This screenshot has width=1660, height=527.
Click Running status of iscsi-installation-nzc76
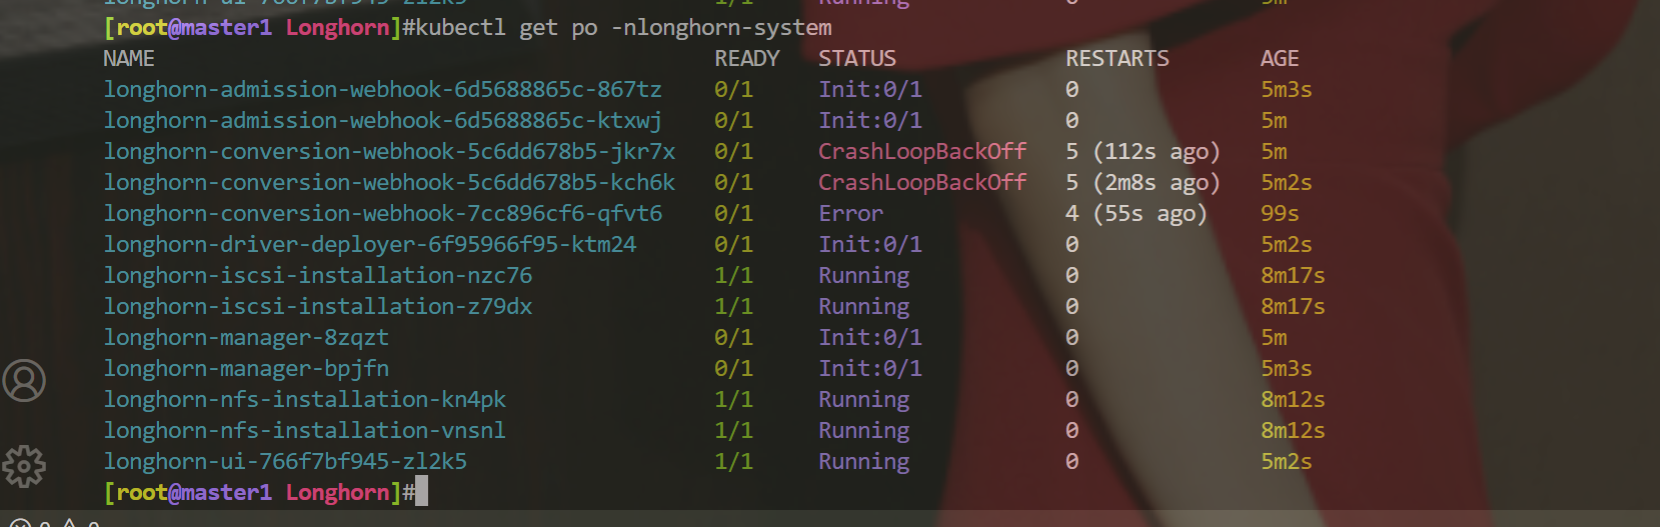[x=864, y=276]
